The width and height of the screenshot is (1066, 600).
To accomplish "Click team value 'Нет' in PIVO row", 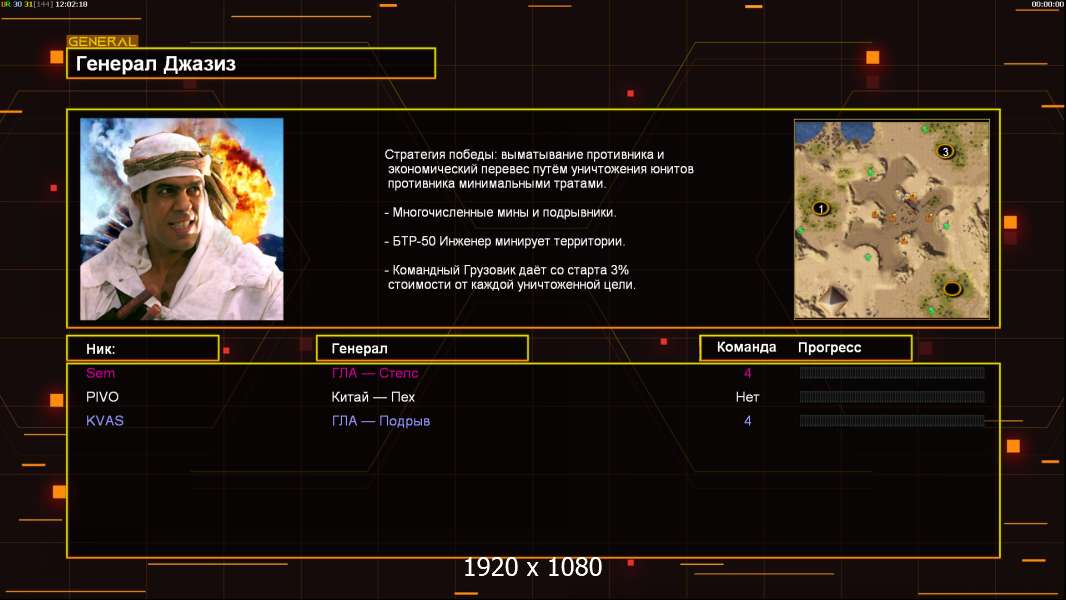I will click(748, 397).
